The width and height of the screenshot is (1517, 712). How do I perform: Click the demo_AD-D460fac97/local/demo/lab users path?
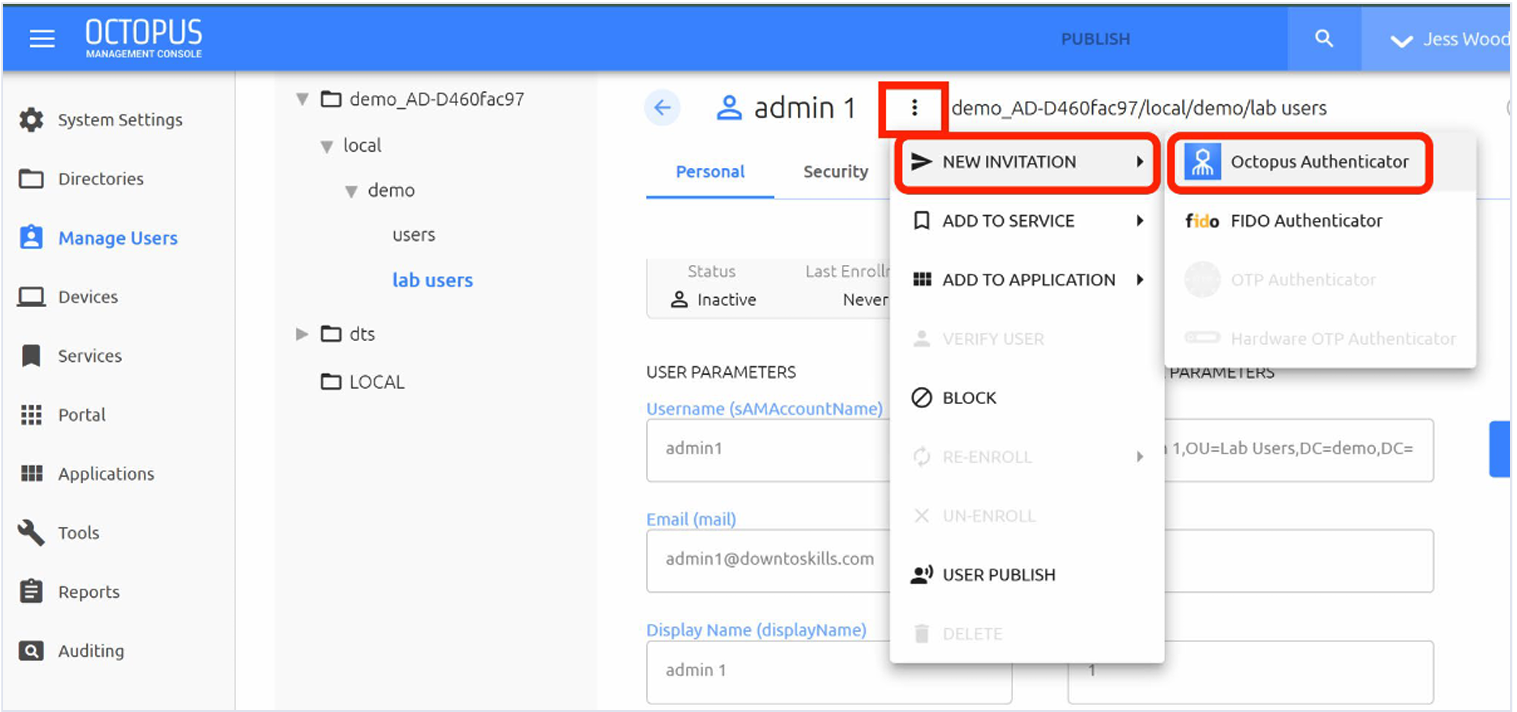pyautogui.click(x=1139, y=108)
